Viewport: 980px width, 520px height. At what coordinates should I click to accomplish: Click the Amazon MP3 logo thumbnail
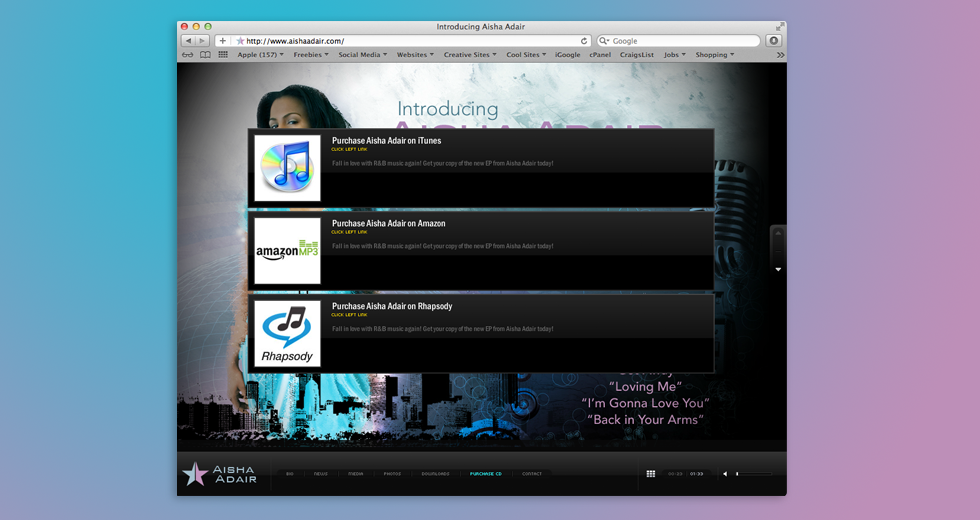click(x=288, y=251)
